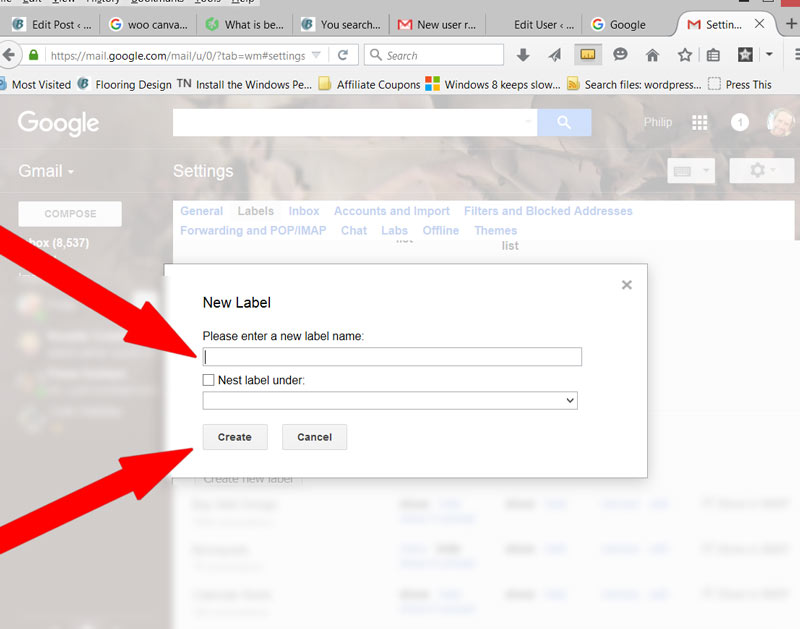
Task: Bookmark this page with the star icon
Action: tap(684, 55)
